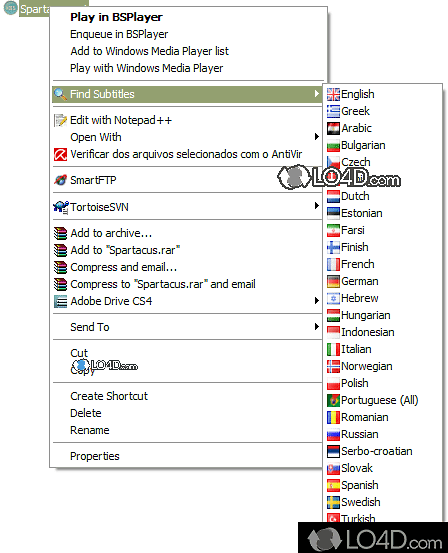Expand the Adobe Drive CS4 submenu arrow
Screen dimensions: 448x553
pos(316,300)
